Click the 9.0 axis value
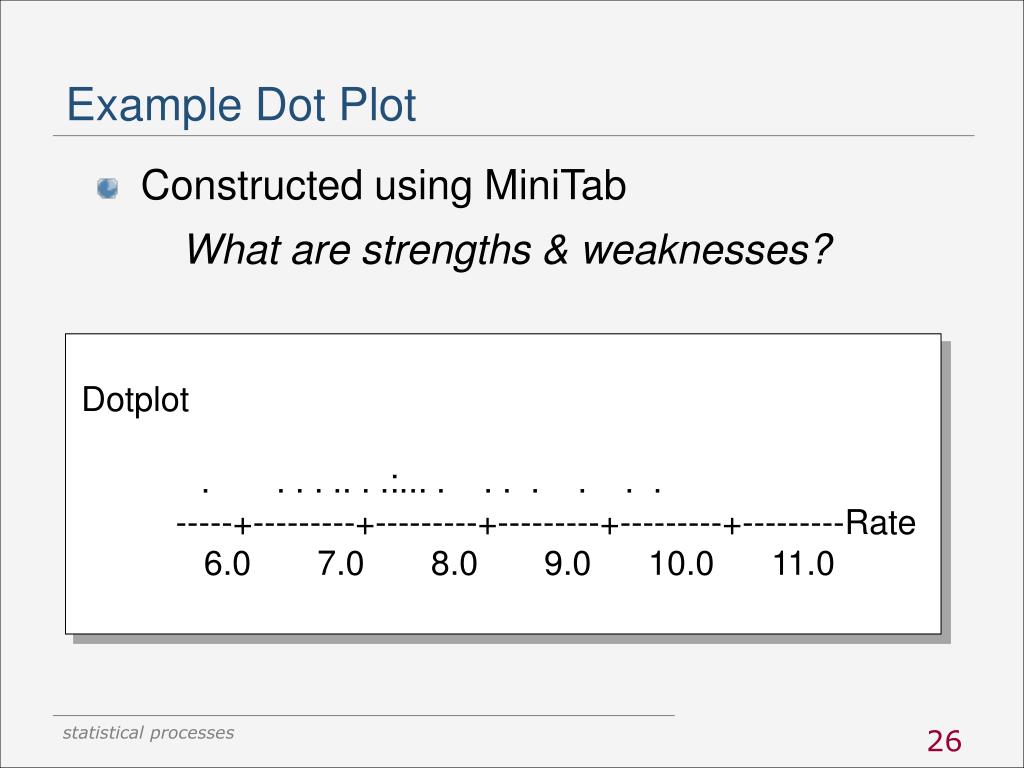This screenshot has height=768, width=1024. pyautogui.click(x=568, y=564)
